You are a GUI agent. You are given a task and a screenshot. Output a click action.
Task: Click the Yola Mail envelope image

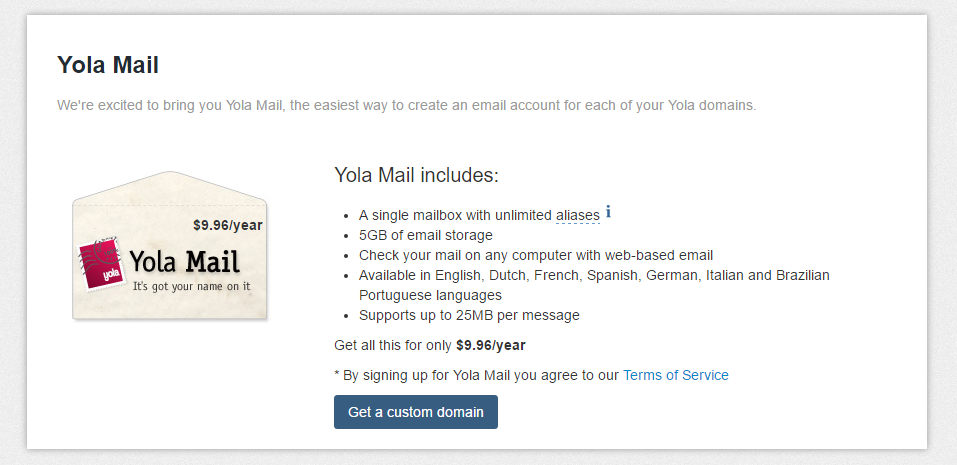pyautogui.click(x=170, y=246)
